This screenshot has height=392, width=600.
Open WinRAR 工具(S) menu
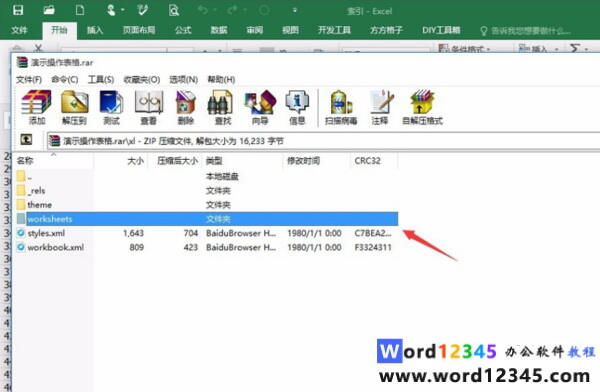point(101,80)
